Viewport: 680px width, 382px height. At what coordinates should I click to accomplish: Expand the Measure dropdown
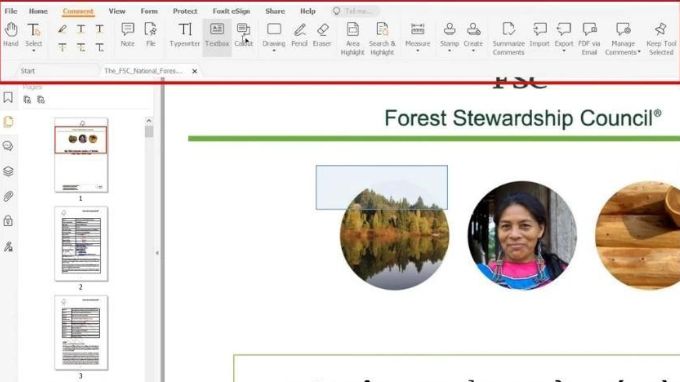(418, 51)
